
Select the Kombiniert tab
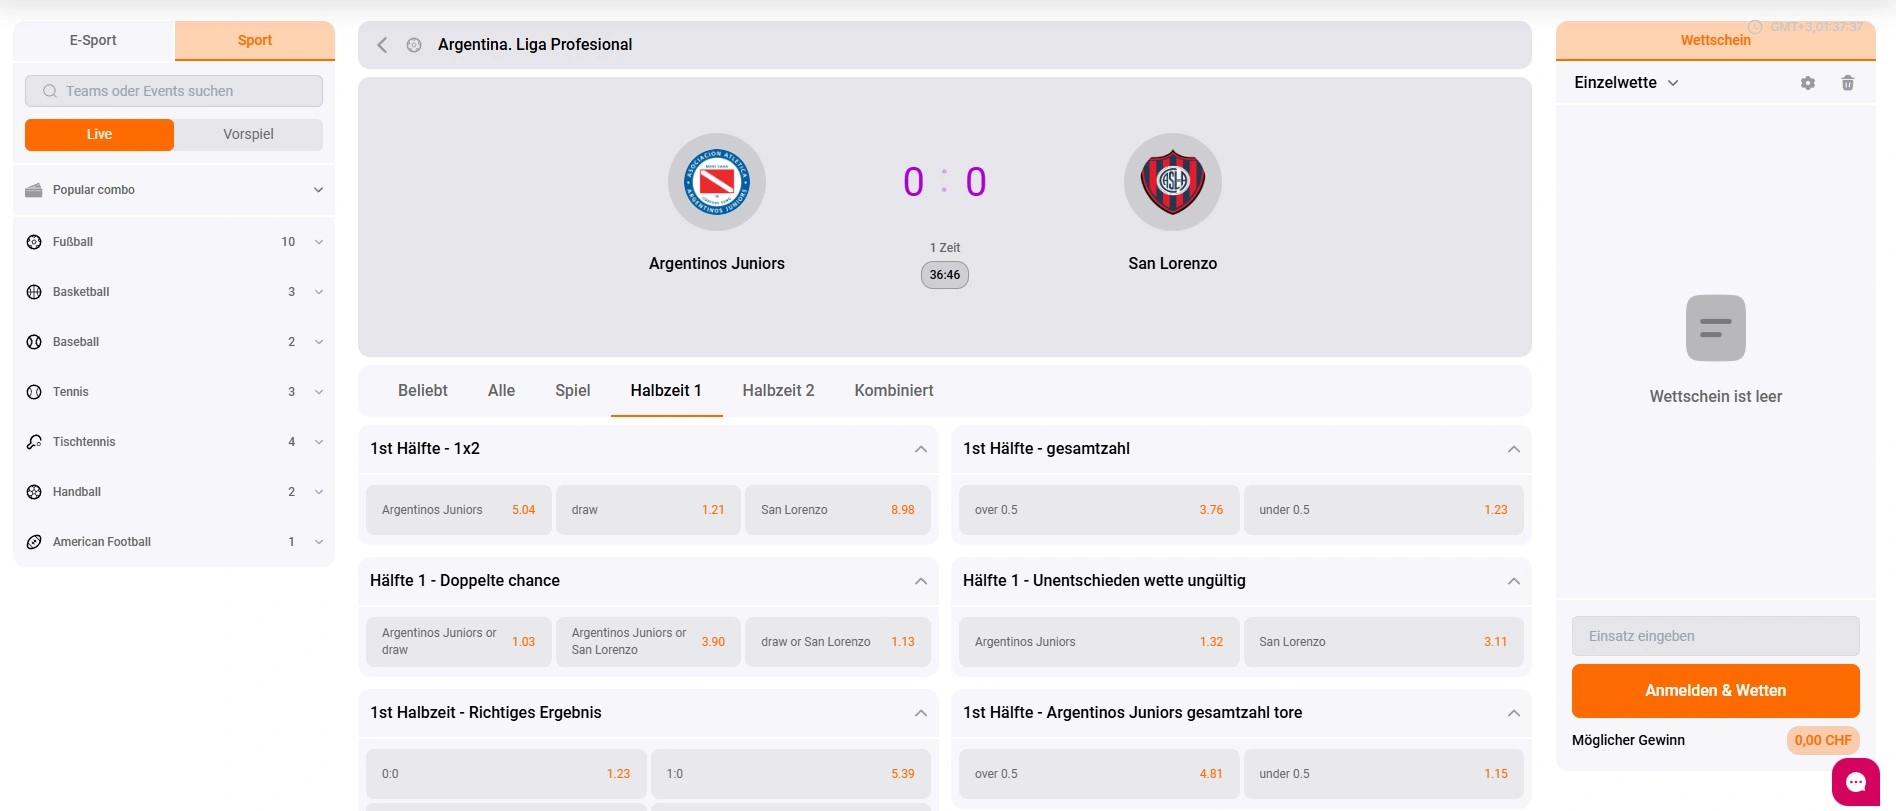(893, 391)
